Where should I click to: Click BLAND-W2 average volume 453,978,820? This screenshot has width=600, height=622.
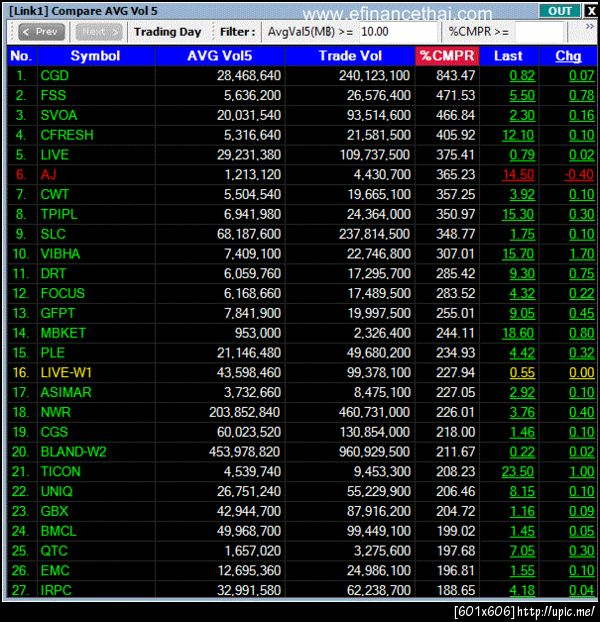click(x=245, y=452)
